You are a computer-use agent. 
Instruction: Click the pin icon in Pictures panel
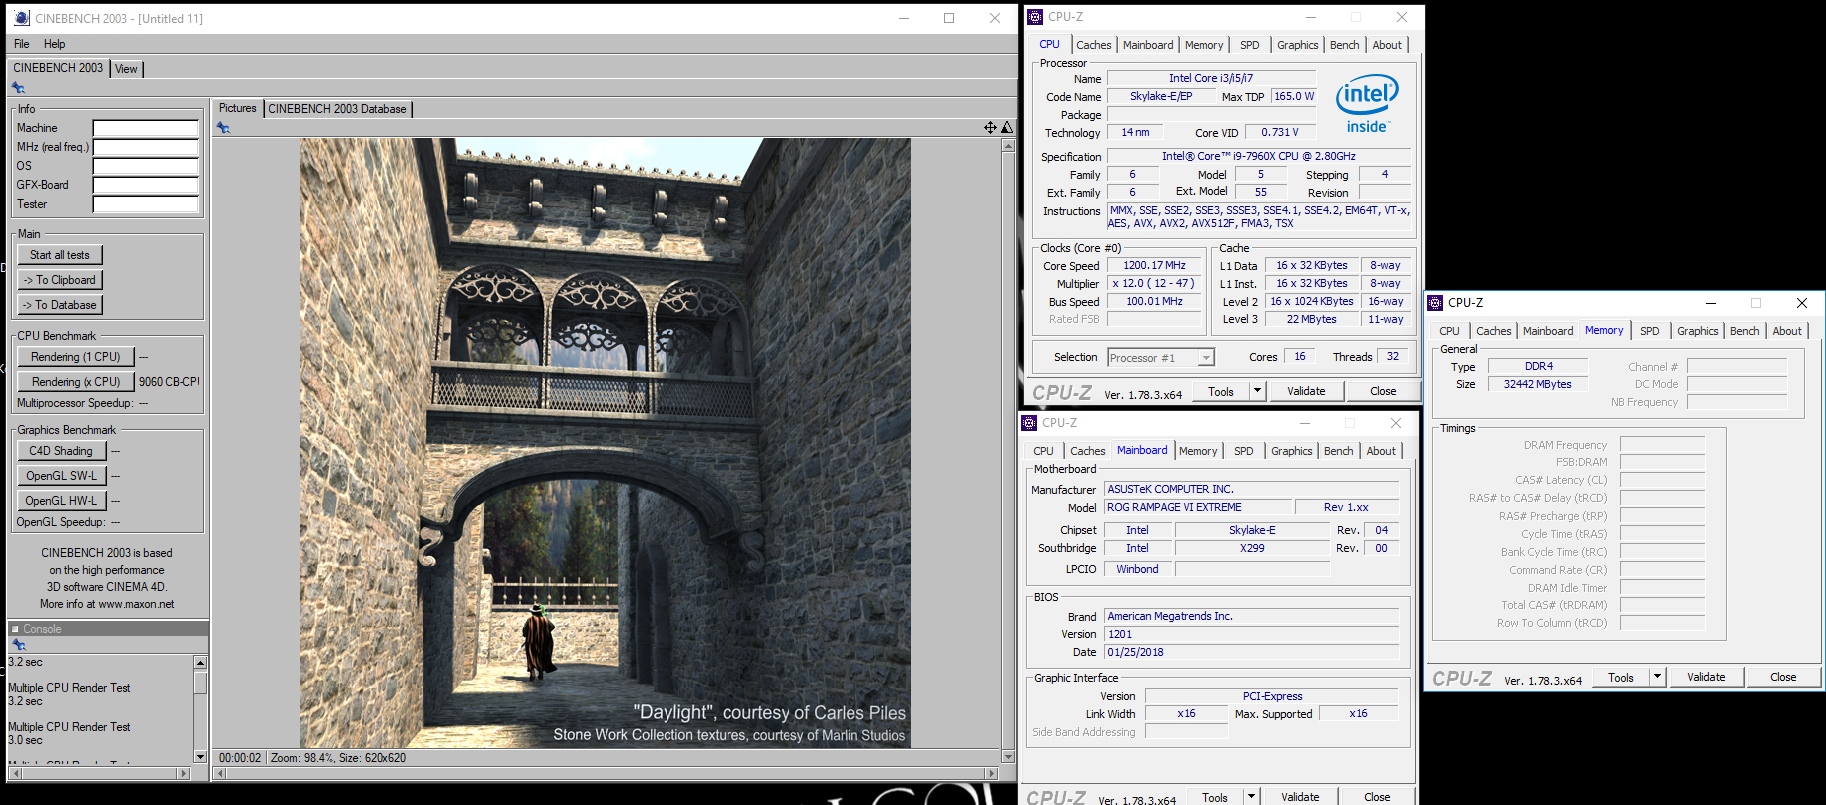(x=223, y=128)
